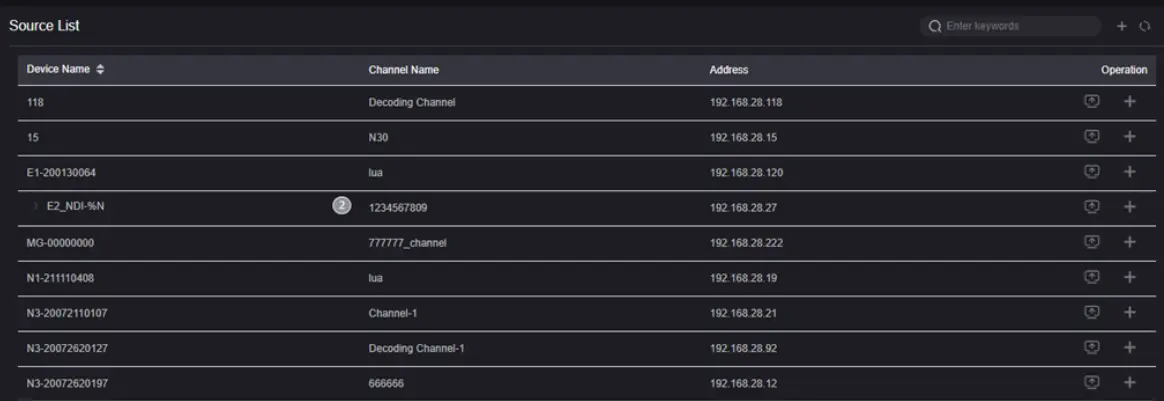Select the N3-20072620127 device row
The height and width of the screenshot is (401, 1164).
click(x=69, y=348)
